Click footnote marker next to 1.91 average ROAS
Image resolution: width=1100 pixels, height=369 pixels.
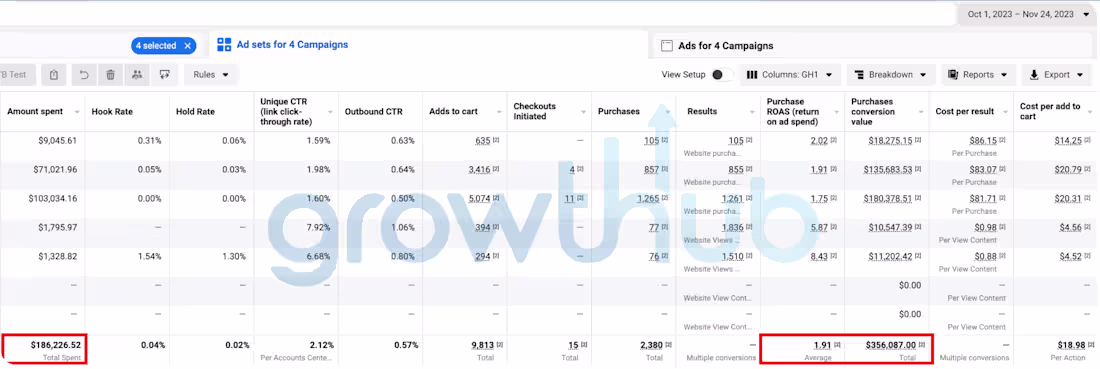coord(837,344)
